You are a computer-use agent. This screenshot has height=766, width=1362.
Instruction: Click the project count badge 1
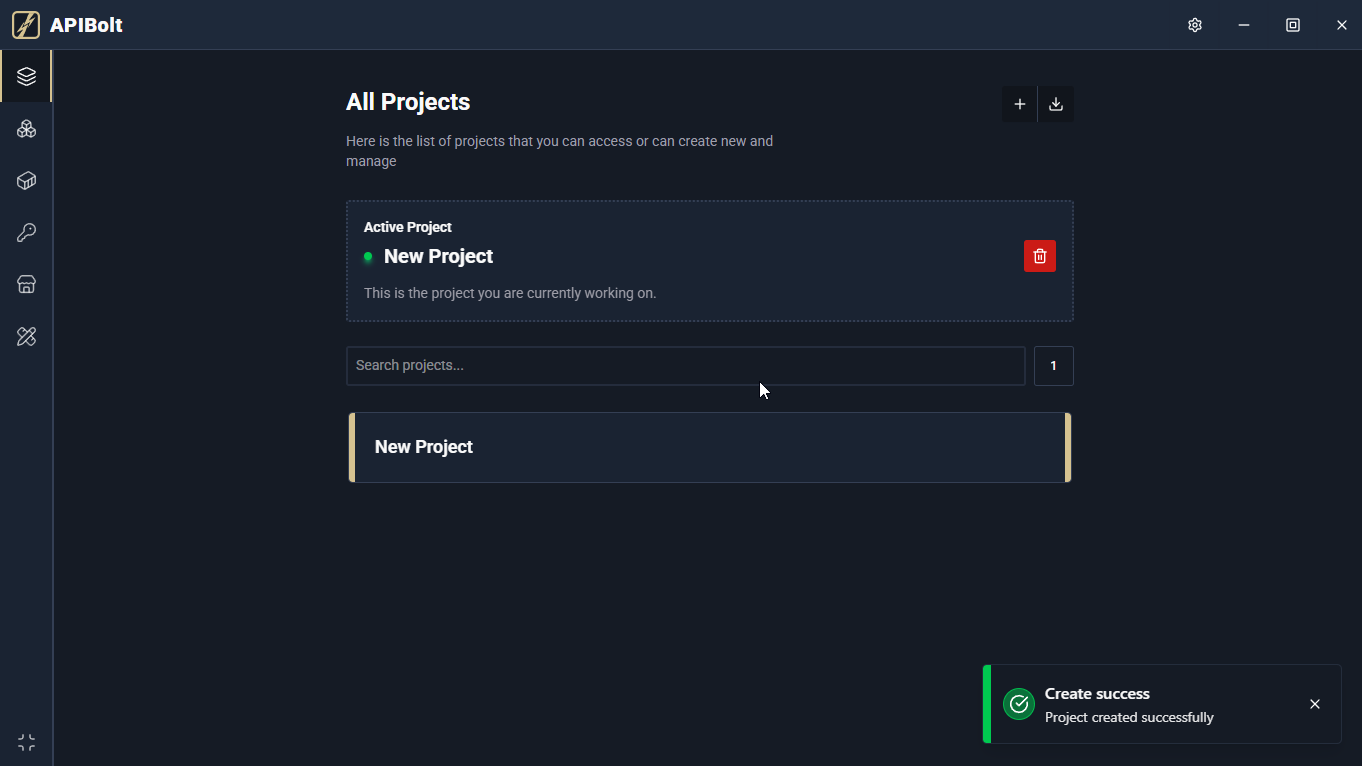[x=1054, y=366]
